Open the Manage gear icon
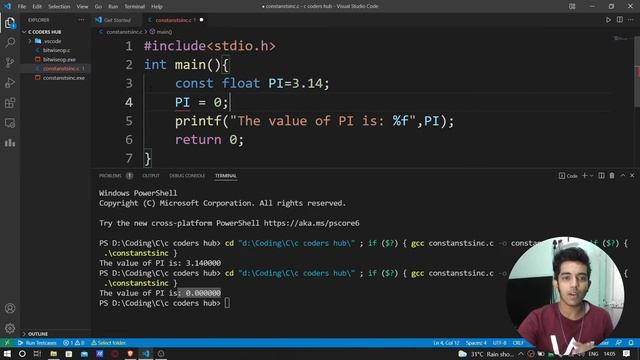The height and width of the screenshot is (360, 640). pos(10,328)
